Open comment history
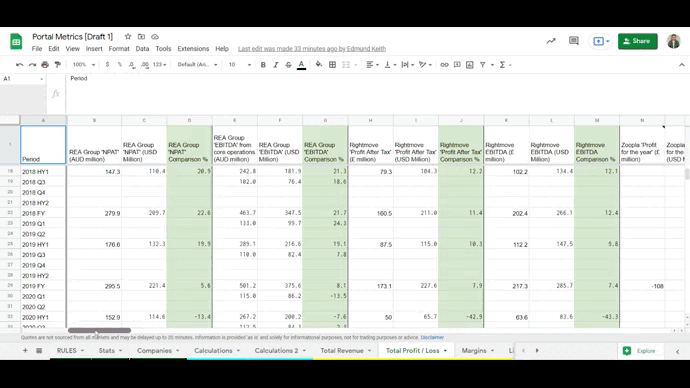The height and width of the screenshot is (388, 690). click(x=574, y=41)
